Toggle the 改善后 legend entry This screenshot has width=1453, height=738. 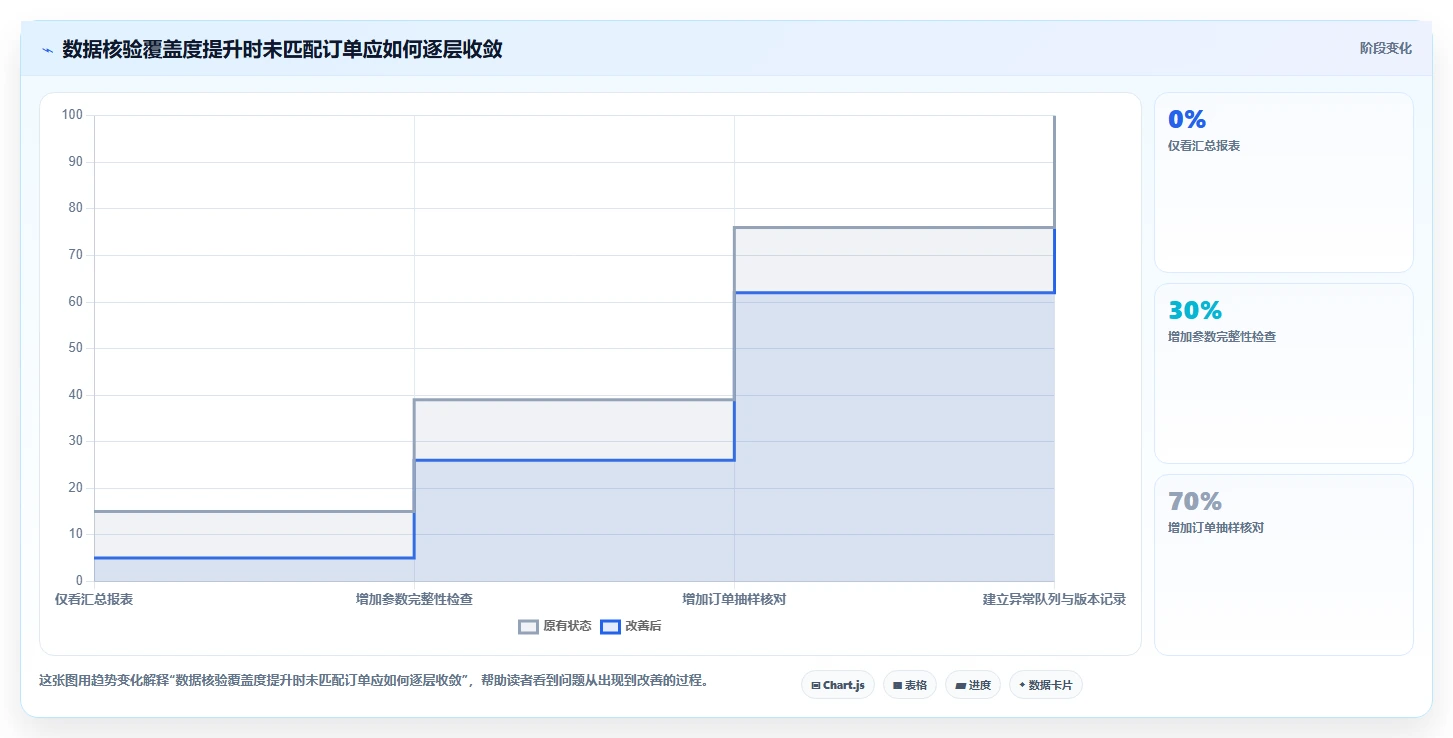pos(631,627)
